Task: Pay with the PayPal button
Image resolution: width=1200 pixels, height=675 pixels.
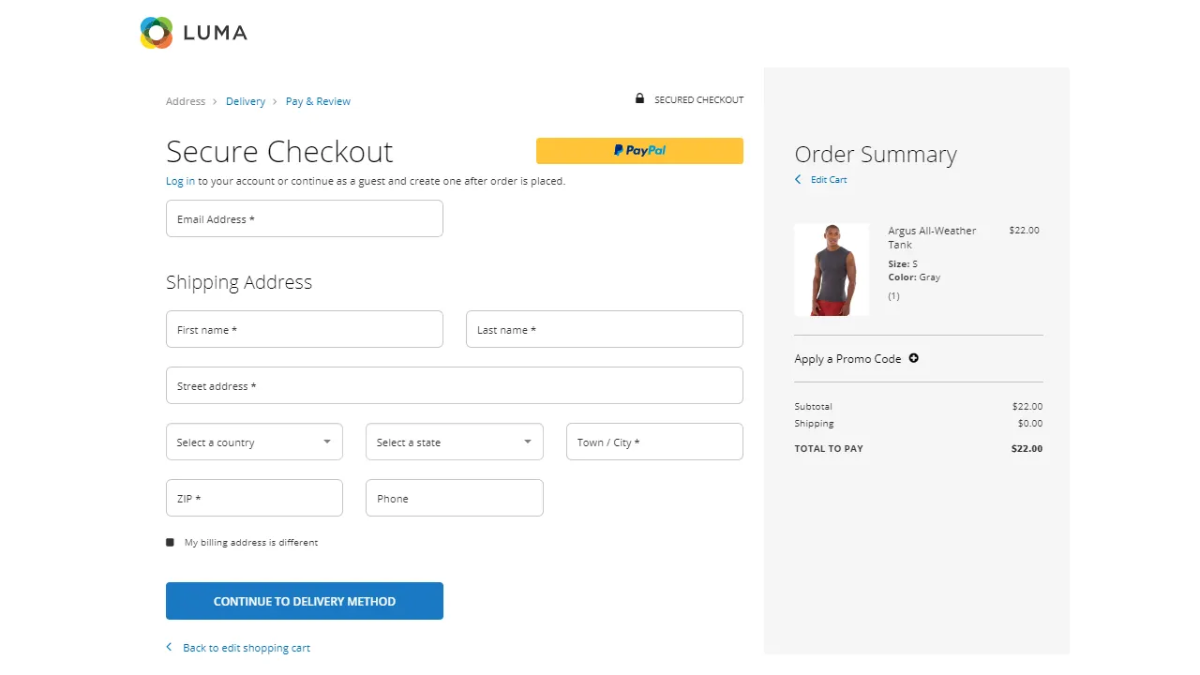Action: pyautogui.click(x=640, y=150)
